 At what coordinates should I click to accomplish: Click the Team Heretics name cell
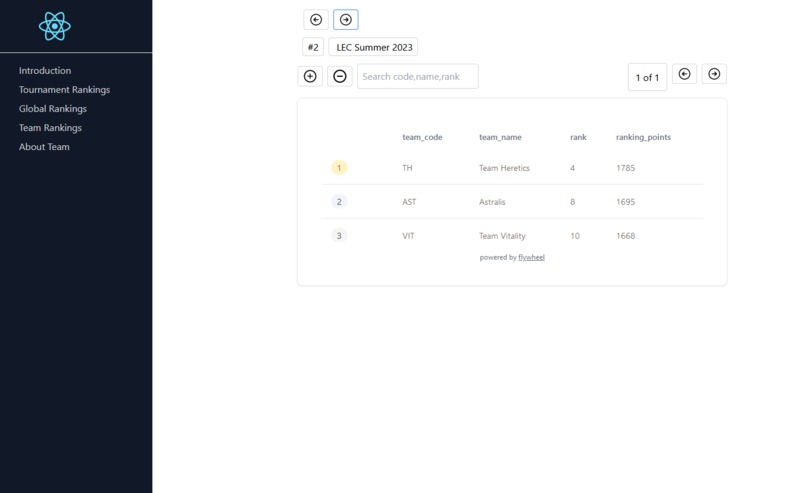pos(504,168)
